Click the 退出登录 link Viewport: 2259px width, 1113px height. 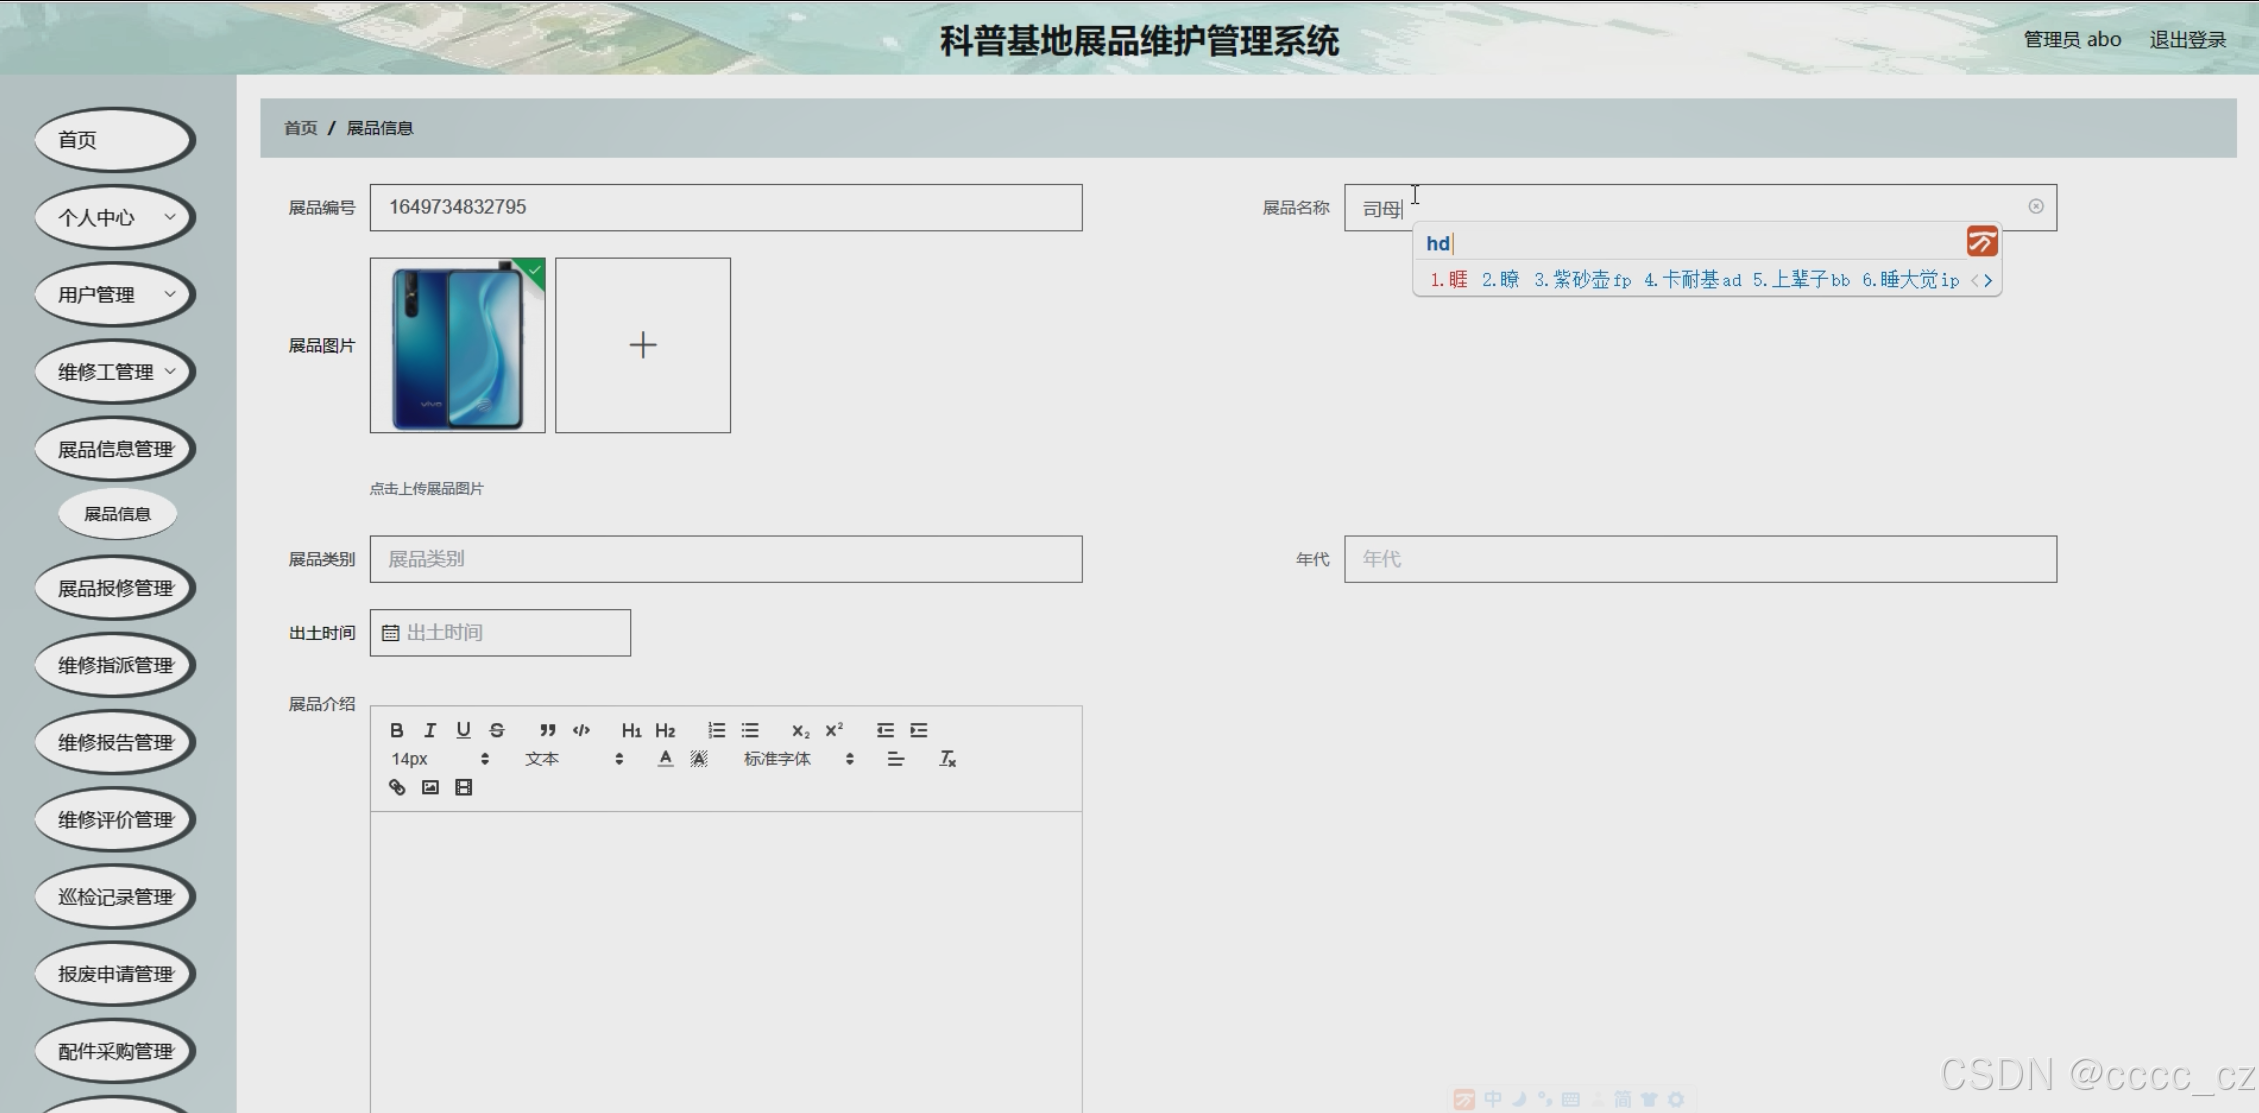pos(2187,40)
